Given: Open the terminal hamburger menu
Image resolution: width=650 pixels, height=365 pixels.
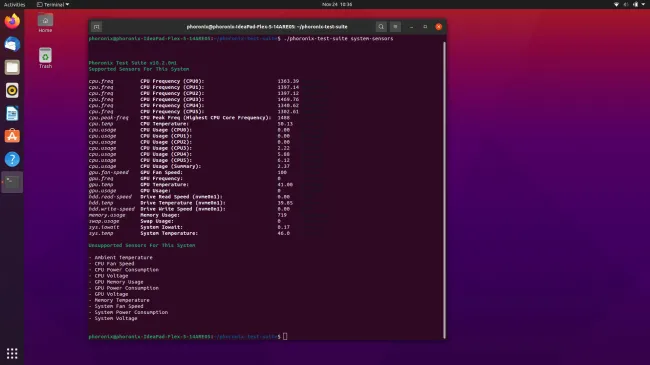Looking at the screenshot, I should [x=395, y=27].
